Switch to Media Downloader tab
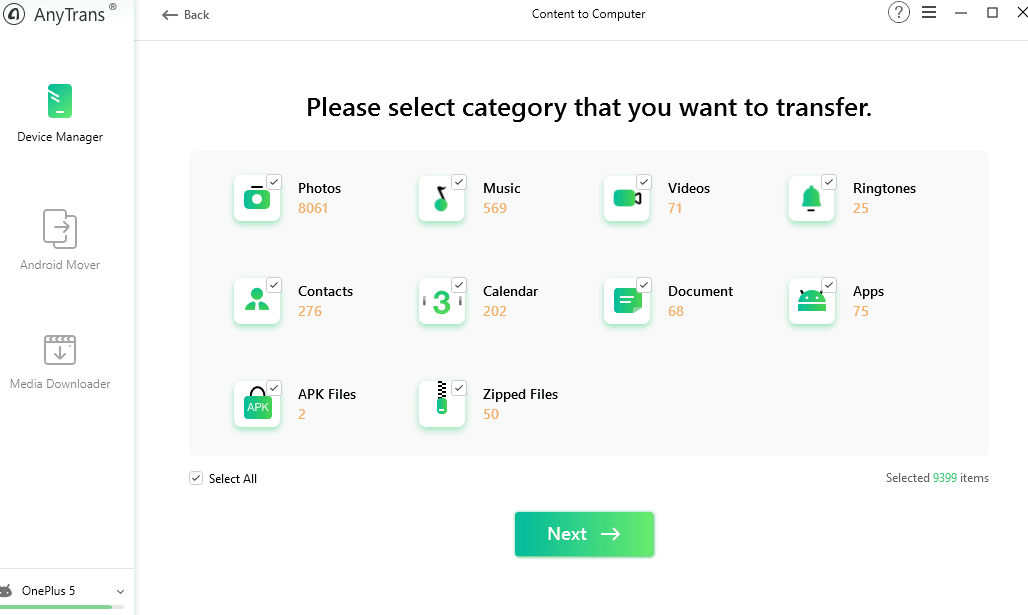Viewport: 1028px width, 615px height. pyautogui.click(x=60, y=362)
